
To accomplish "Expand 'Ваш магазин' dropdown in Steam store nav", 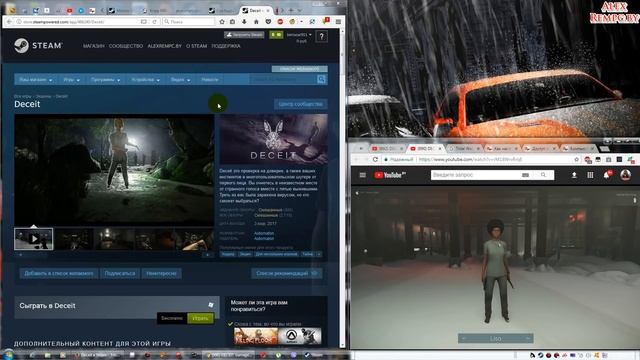I will 36,80.
